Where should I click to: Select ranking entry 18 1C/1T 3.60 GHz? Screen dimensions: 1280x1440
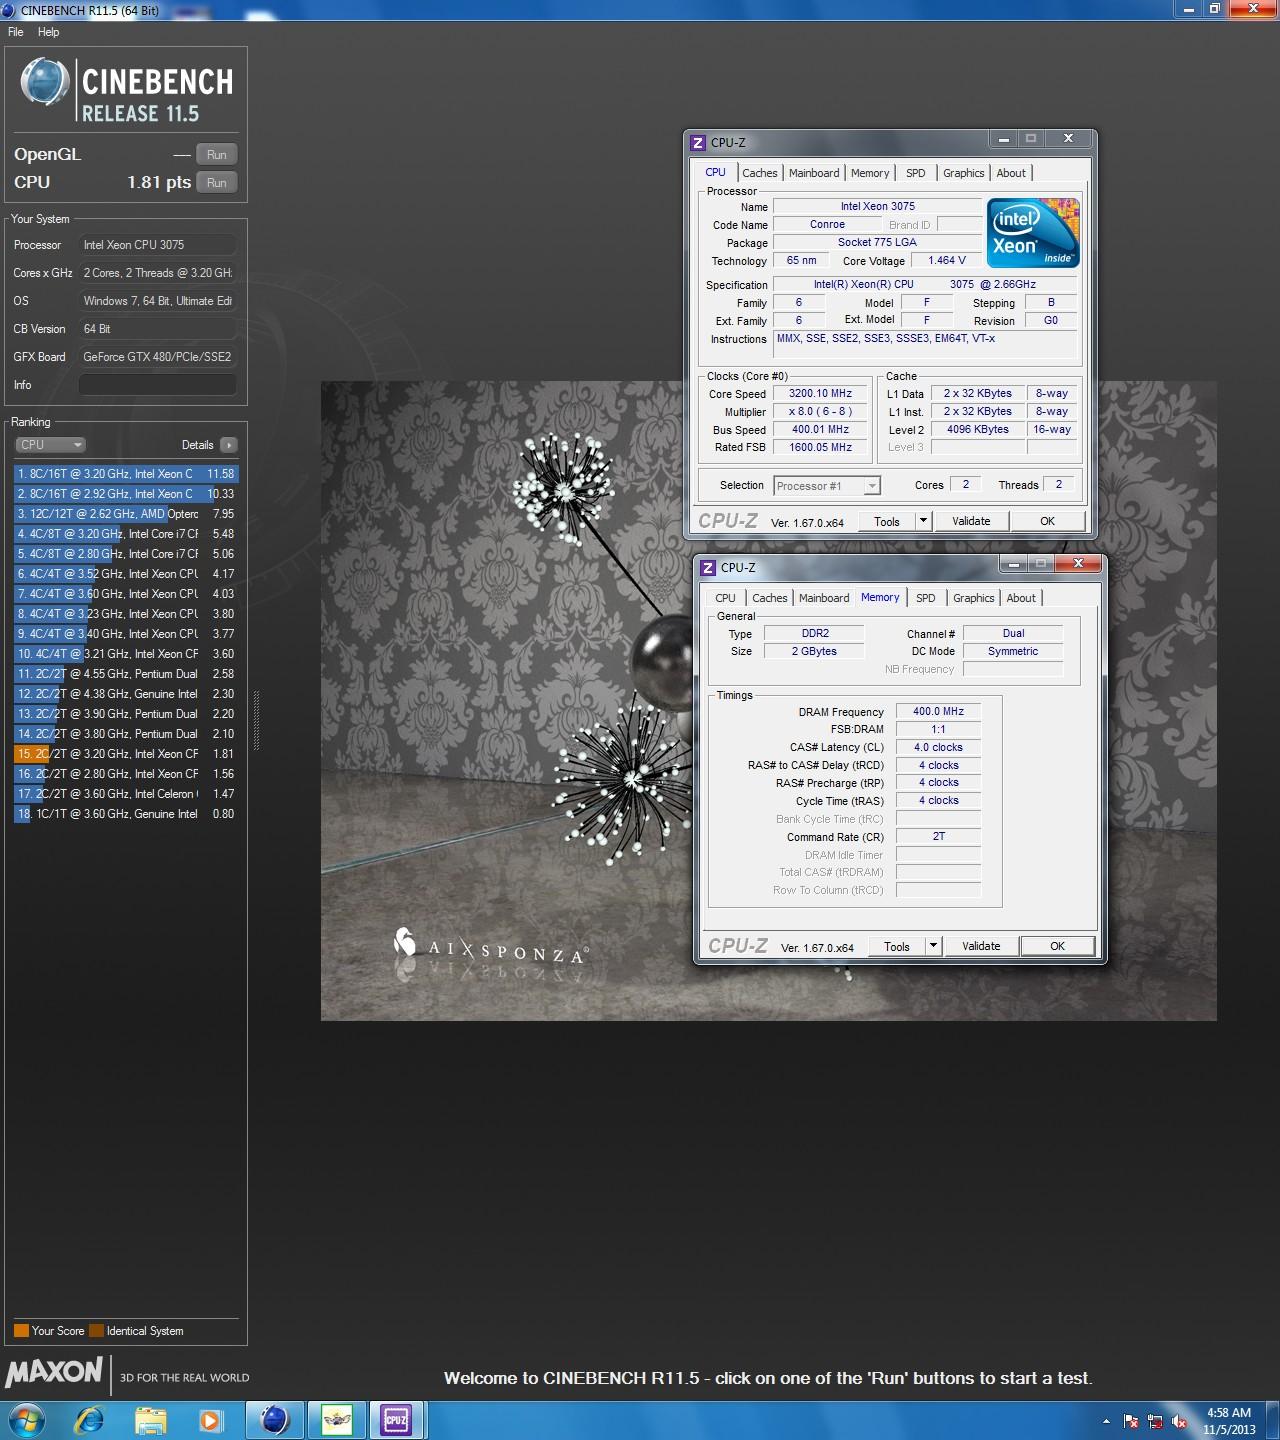tap(126, 814)
